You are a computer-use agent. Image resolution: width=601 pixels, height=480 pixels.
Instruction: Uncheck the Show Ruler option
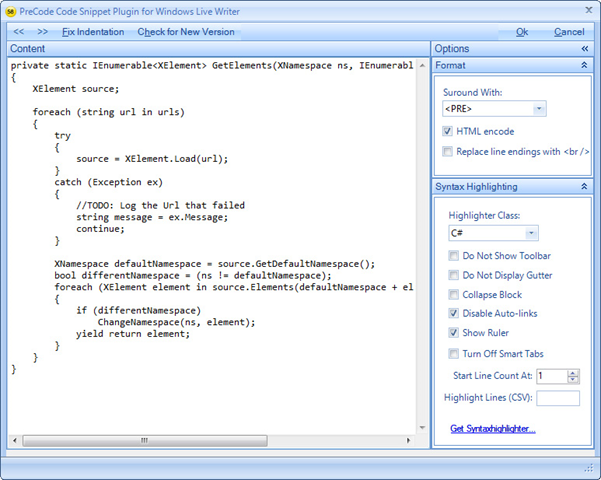pos(453,332)
